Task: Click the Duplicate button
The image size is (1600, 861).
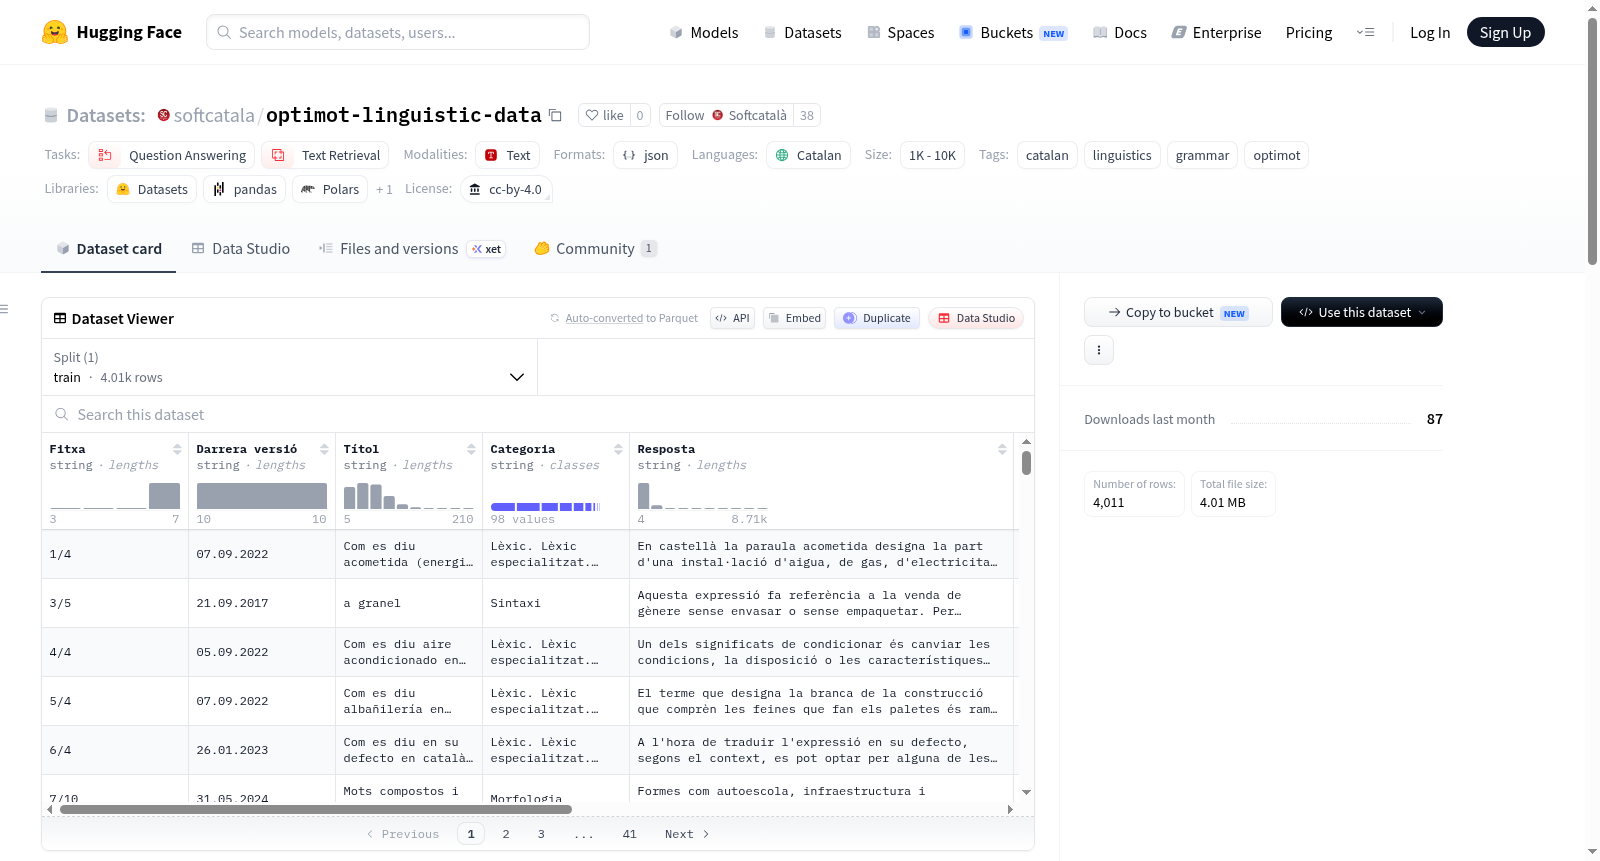Action: click(876, 318)
